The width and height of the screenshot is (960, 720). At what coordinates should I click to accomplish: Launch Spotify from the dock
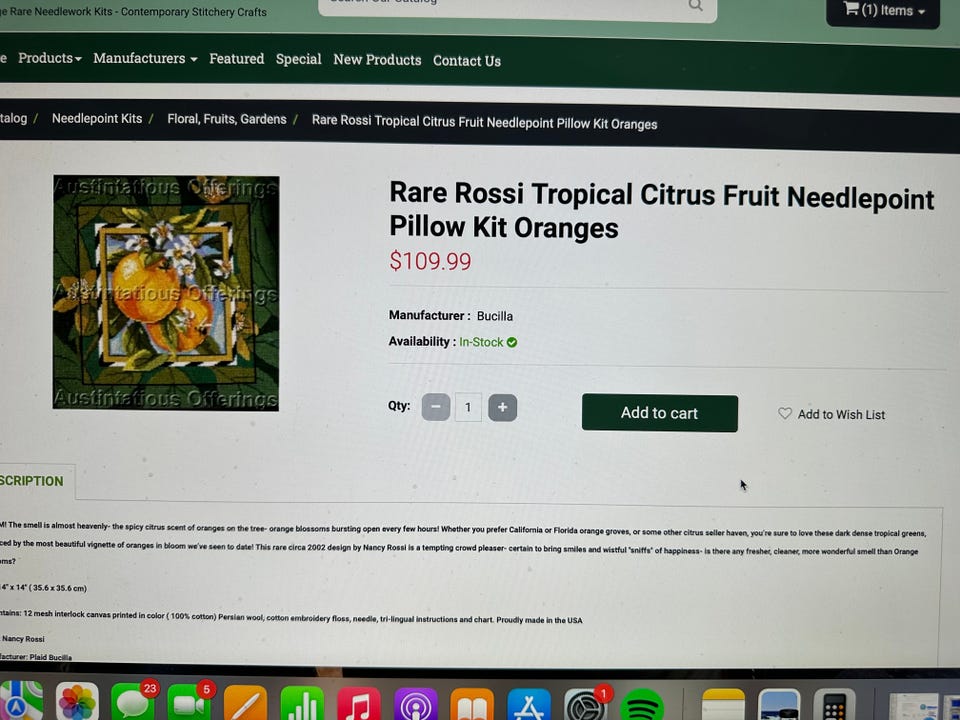[642, 704]
